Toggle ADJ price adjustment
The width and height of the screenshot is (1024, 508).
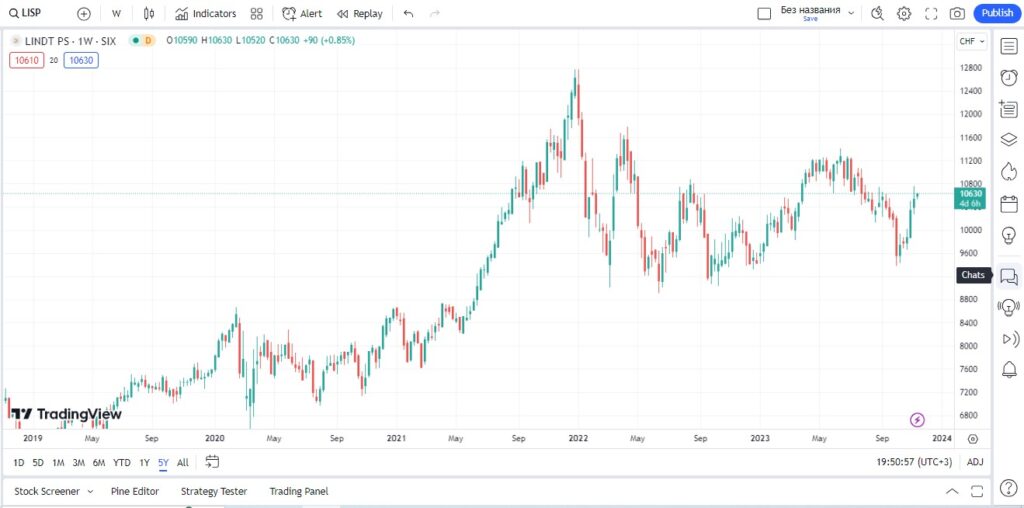pos(975,462)
